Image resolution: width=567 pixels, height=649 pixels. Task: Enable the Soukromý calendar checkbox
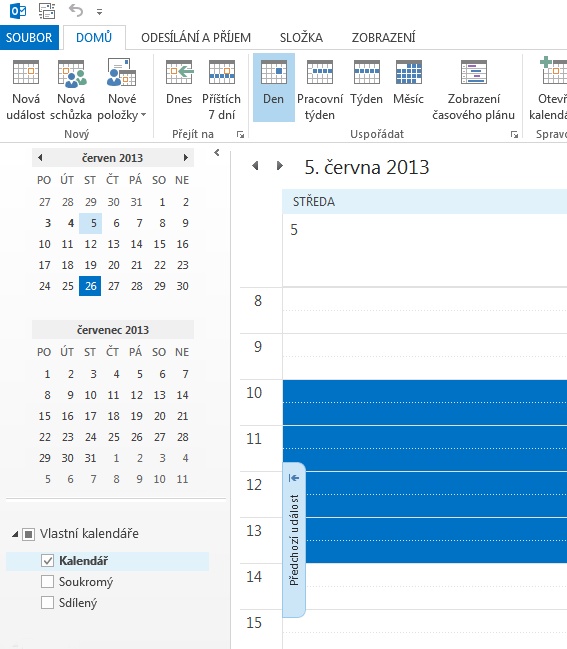pos(48,582)
